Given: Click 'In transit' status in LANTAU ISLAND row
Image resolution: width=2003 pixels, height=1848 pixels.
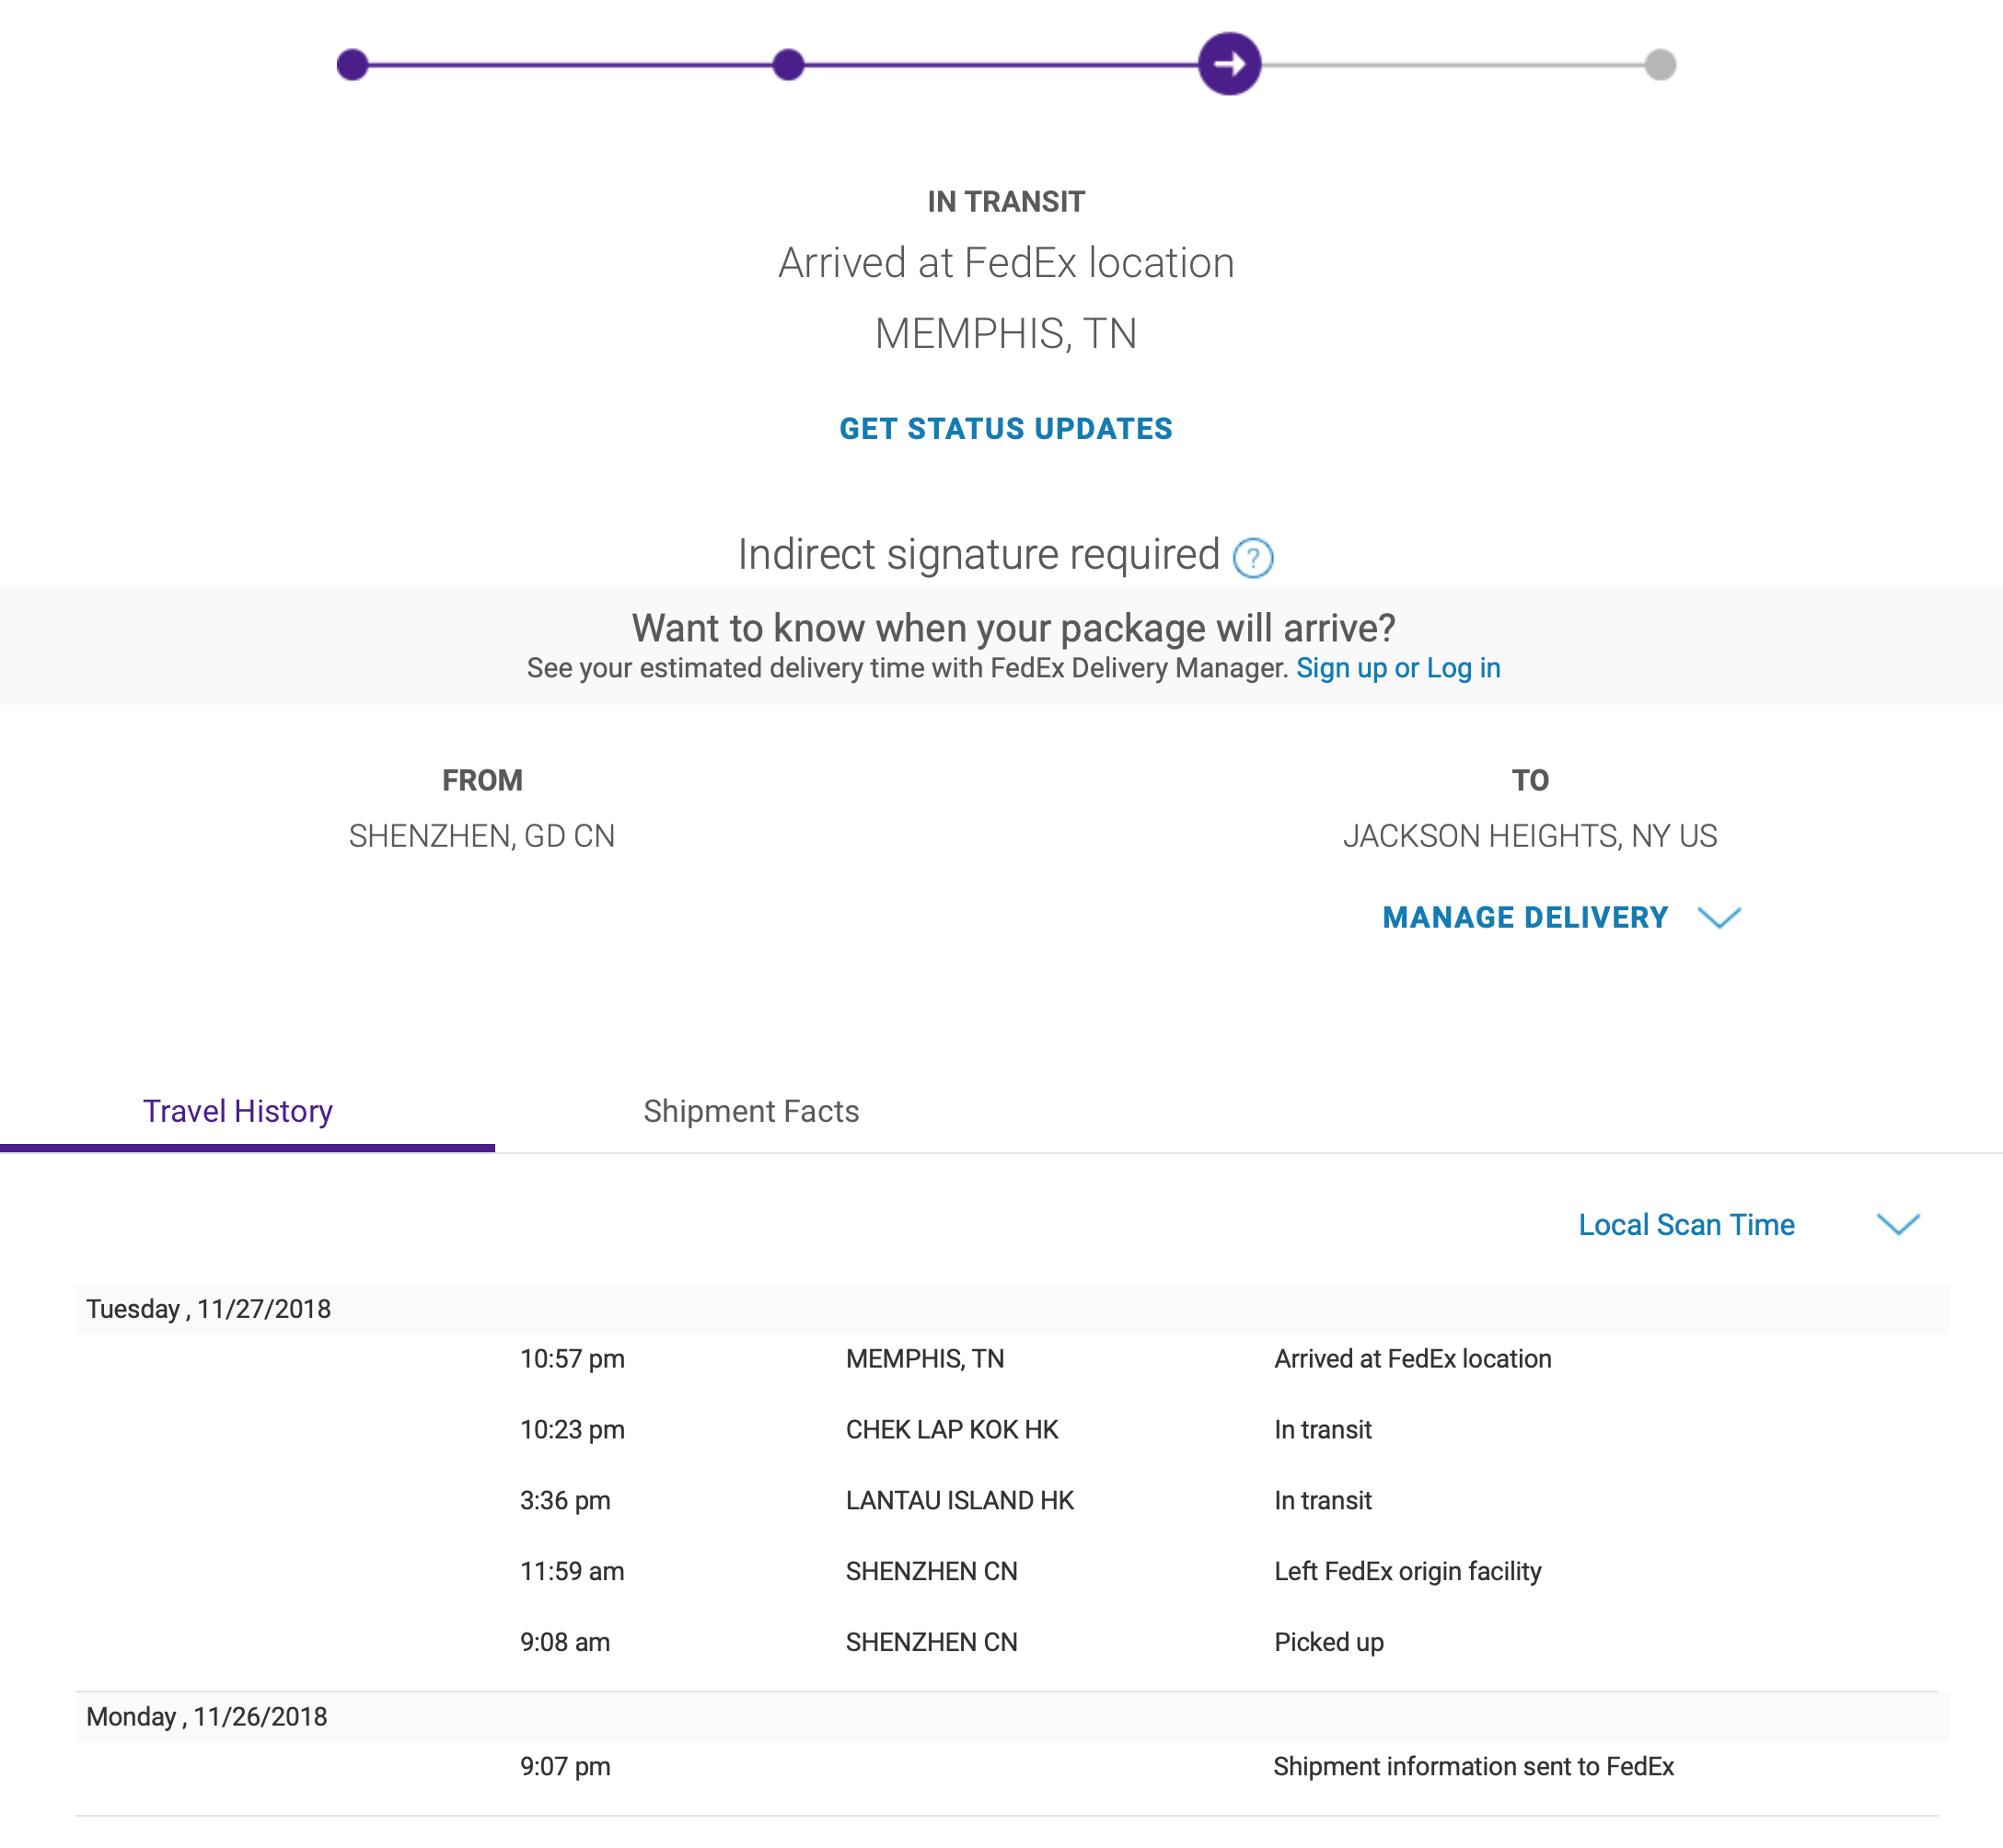Looking at the screenshot, I should click(1322, 1501).
